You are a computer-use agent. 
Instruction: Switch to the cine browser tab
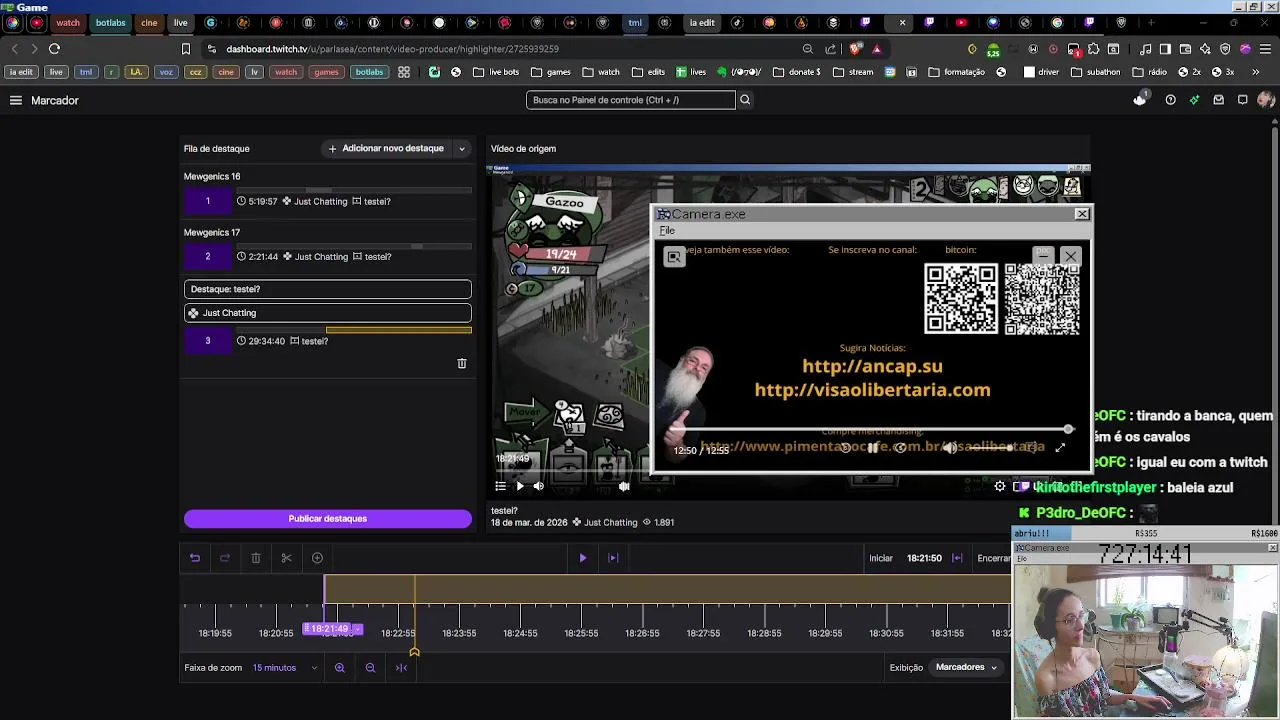[x=149, y=22]
